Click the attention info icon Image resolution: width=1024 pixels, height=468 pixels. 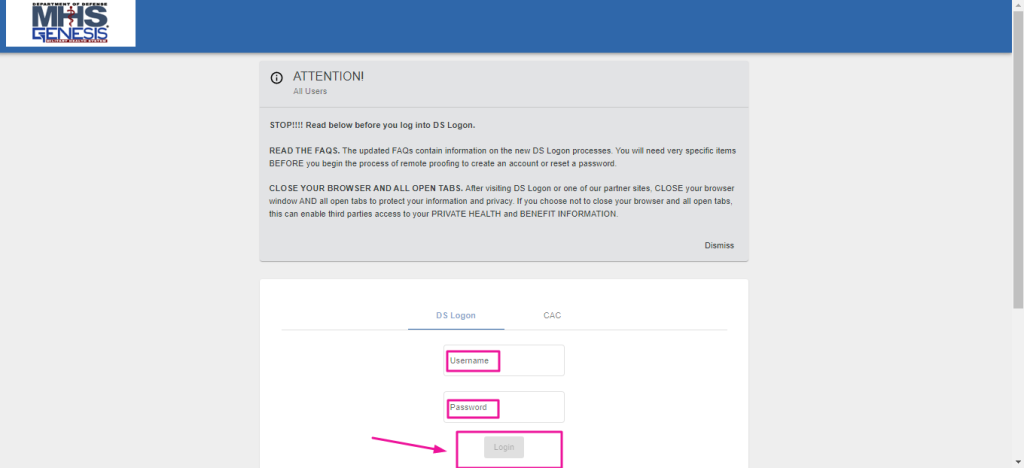[x=277, y=78]
